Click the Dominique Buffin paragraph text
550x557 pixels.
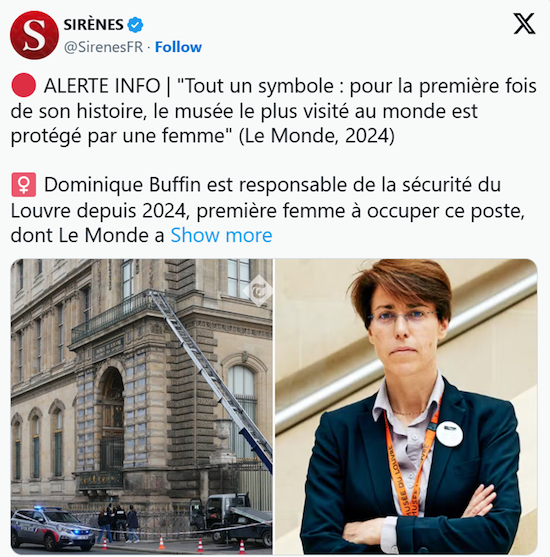[x=267, y=210]
